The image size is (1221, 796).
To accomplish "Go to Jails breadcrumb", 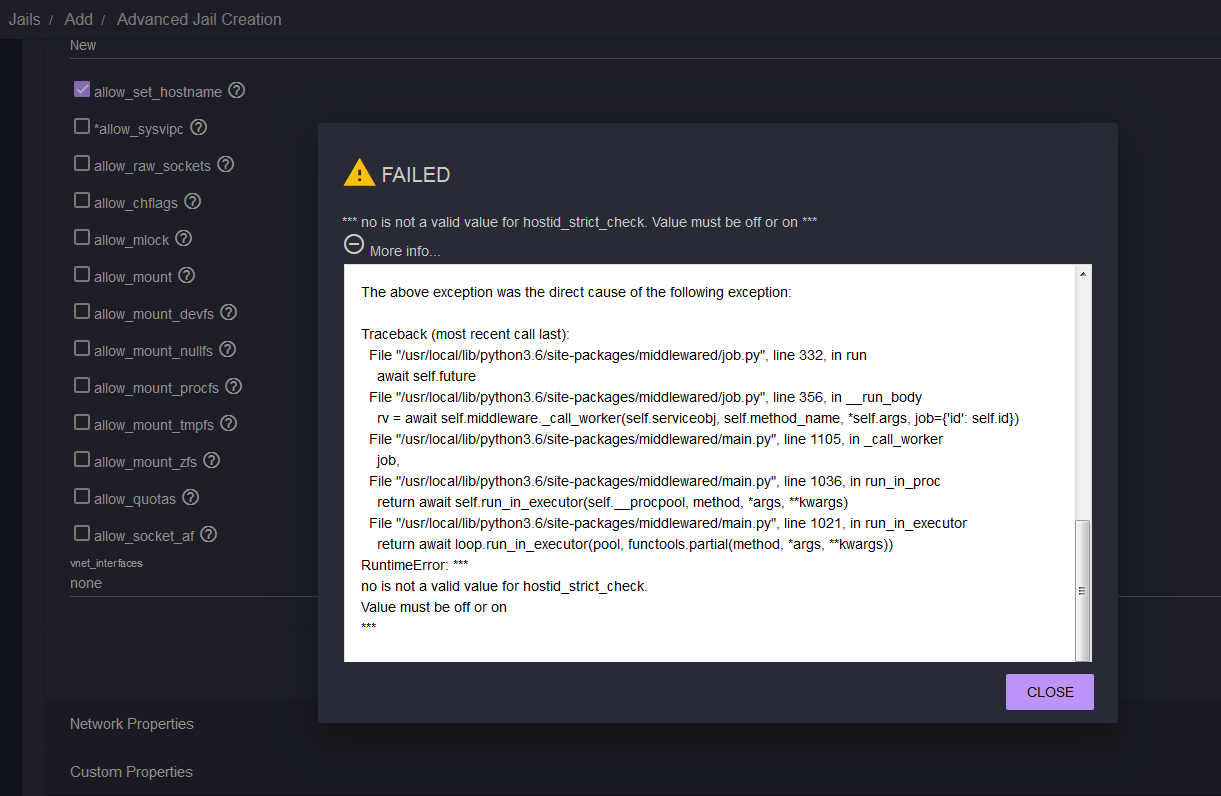I will pyautogui.click(x=24, y=19).
